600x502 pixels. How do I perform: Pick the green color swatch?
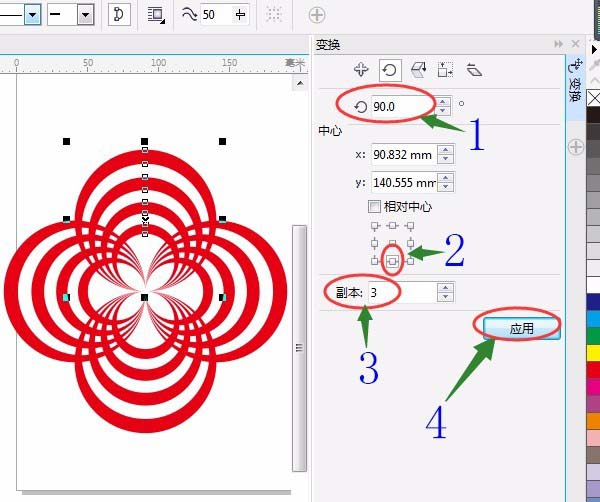point(593,336)
